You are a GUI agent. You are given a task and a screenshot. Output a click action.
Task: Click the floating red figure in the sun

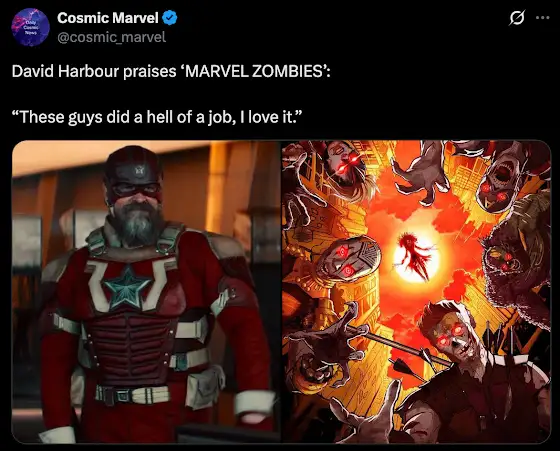point(416,255)
